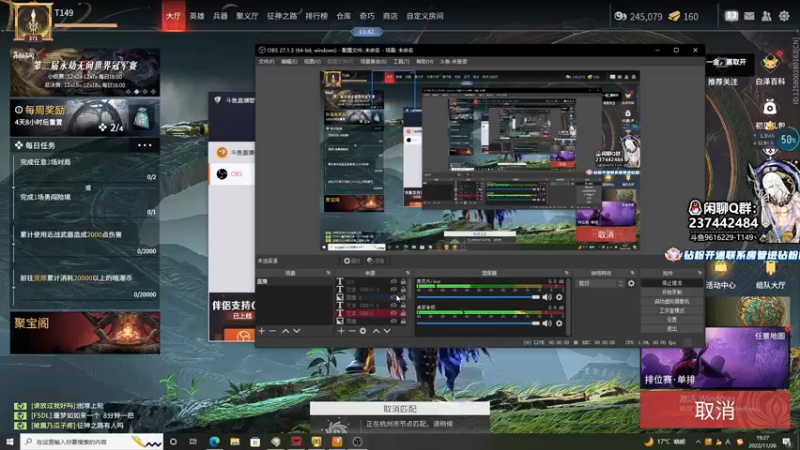The width and height of the screenshot is (800, 450).
Task: Mute the desktop audio speaker icon
Action: point(547,323)
